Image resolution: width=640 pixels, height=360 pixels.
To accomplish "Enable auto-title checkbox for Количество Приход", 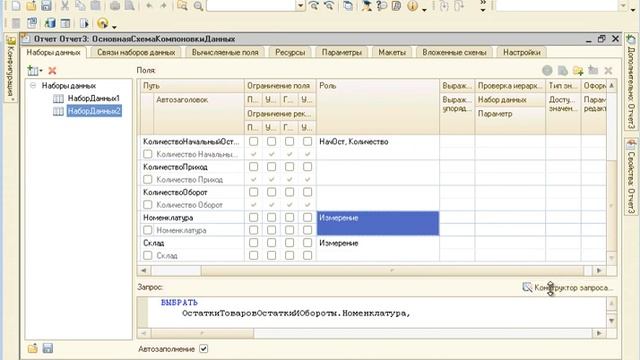I will 148,179.
